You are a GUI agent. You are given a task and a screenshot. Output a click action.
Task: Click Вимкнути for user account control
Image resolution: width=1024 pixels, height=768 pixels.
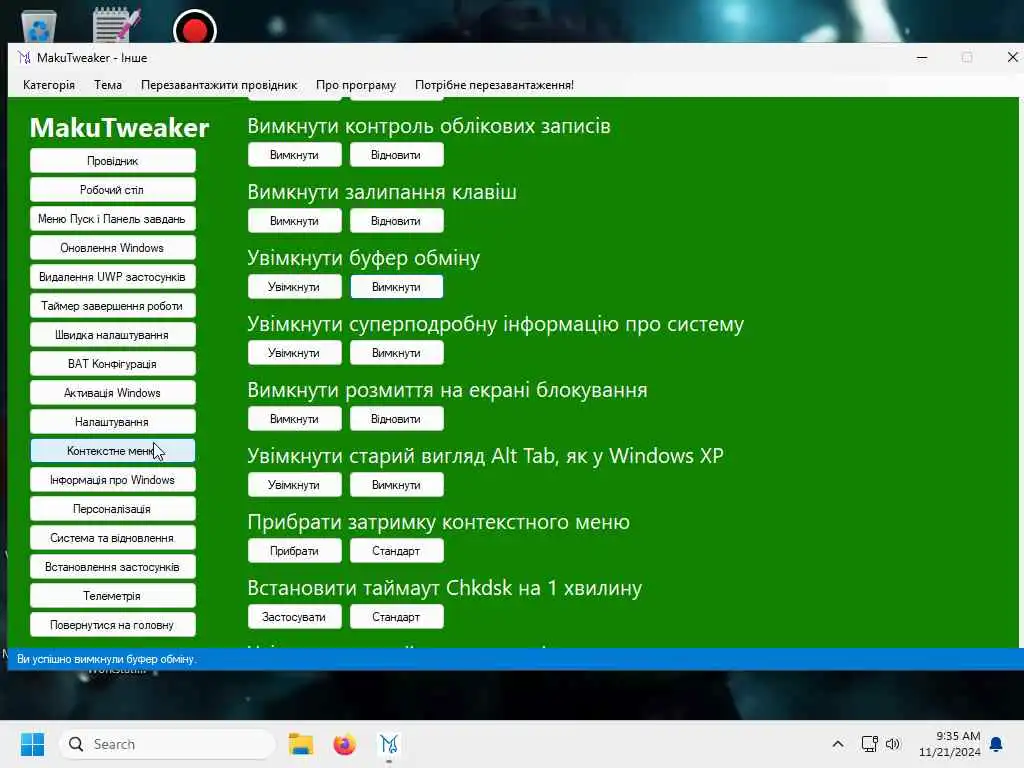295,155
